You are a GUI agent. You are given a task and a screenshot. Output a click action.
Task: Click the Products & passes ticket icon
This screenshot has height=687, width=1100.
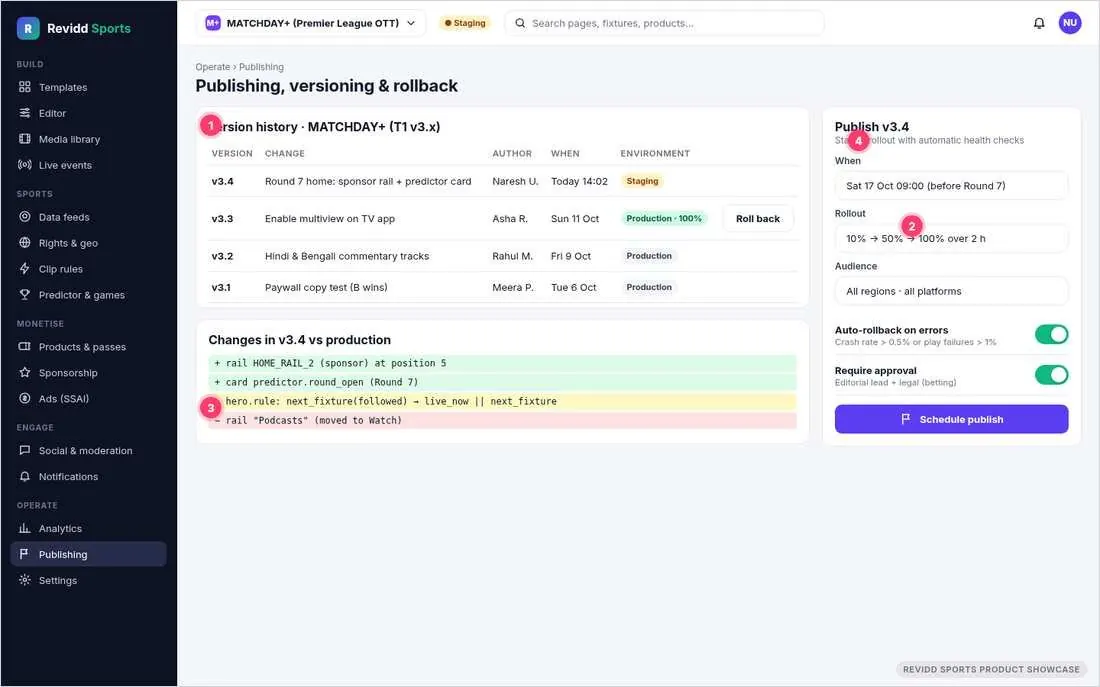click(25, 347)
